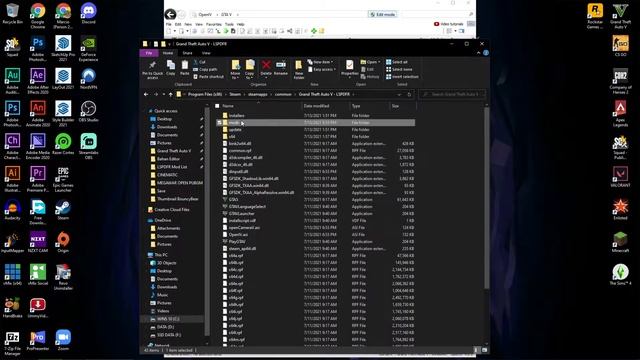Click in the Explorer search box
This screenshot has width=640, height=360.
[x=453, y=94]
